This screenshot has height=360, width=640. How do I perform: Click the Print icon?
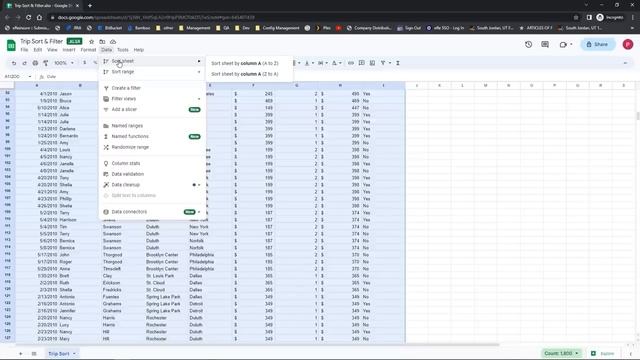coord(35,63)
